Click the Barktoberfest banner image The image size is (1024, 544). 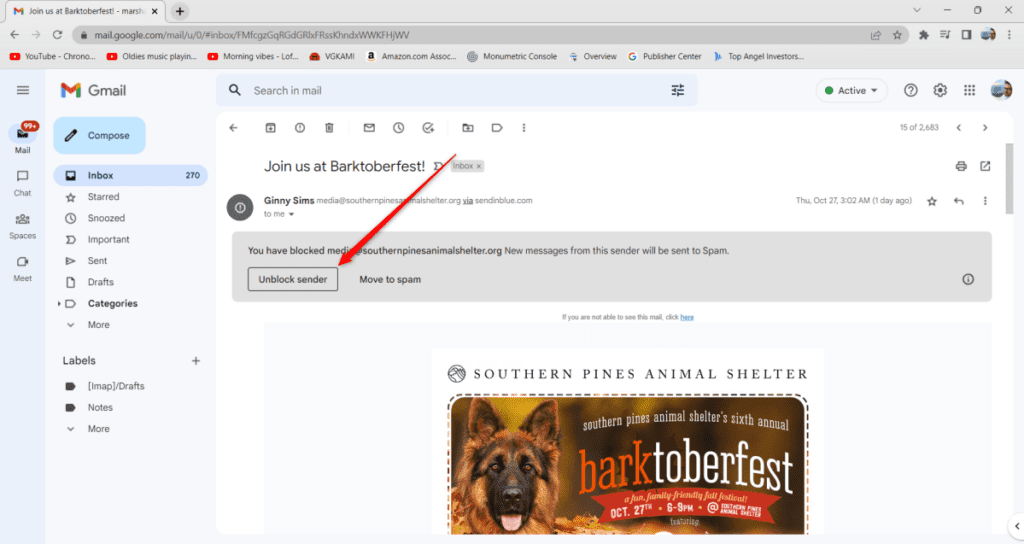[628, 464]
